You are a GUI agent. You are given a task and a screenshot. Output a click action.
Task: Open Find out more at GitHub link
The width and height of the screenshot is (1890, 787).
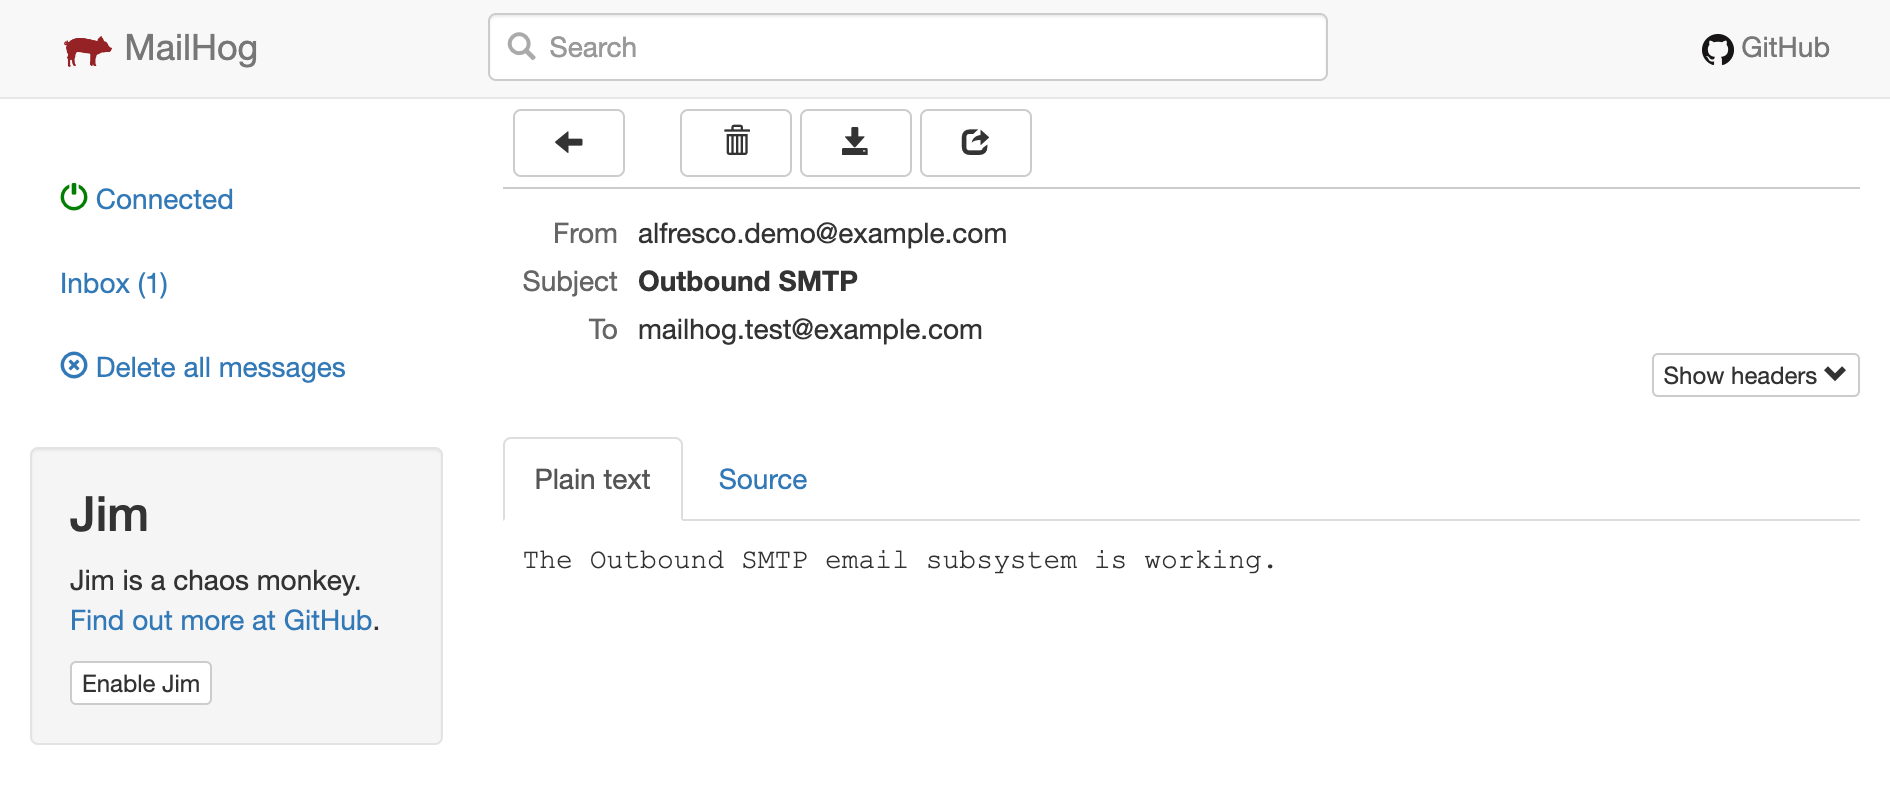(222, 620)
